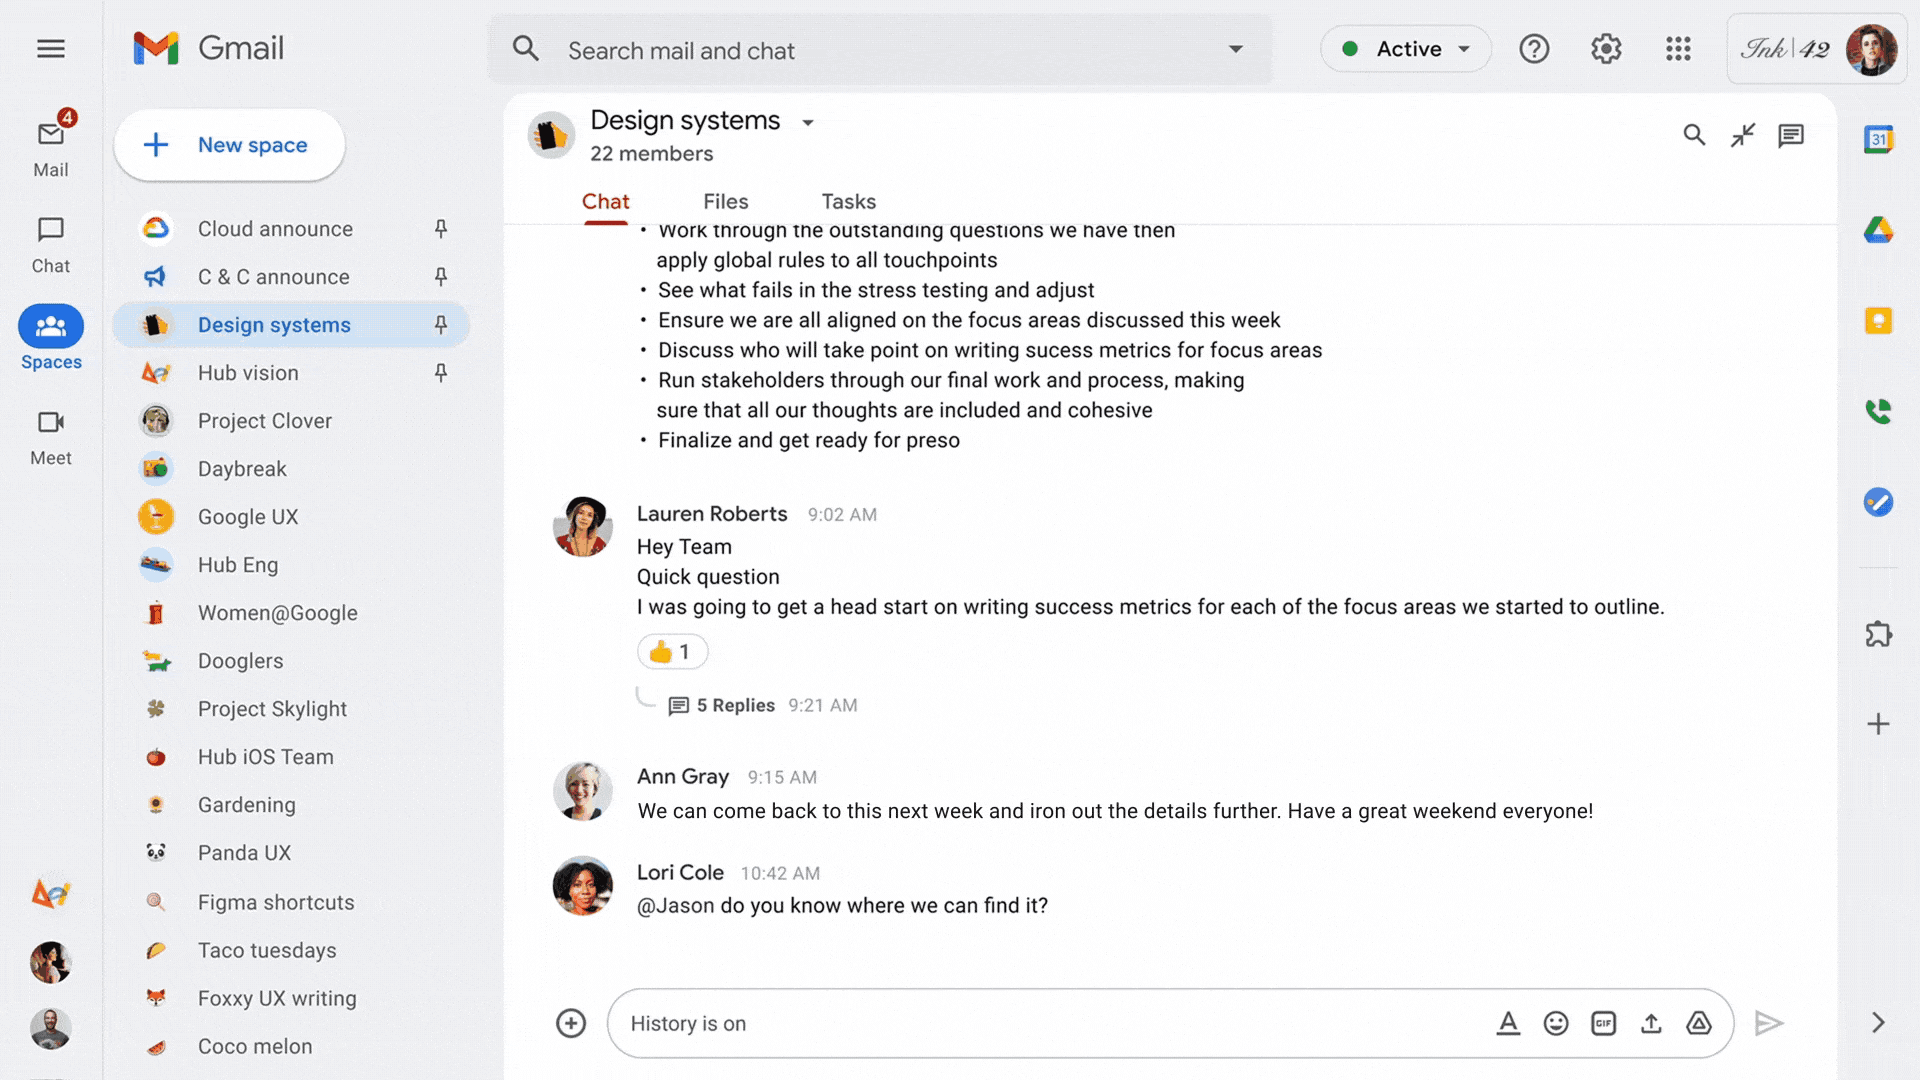Click the text formatting icon in message bar
The height and width of the screenshot is (1080, 1920).
click(x=1507, y=1023)
